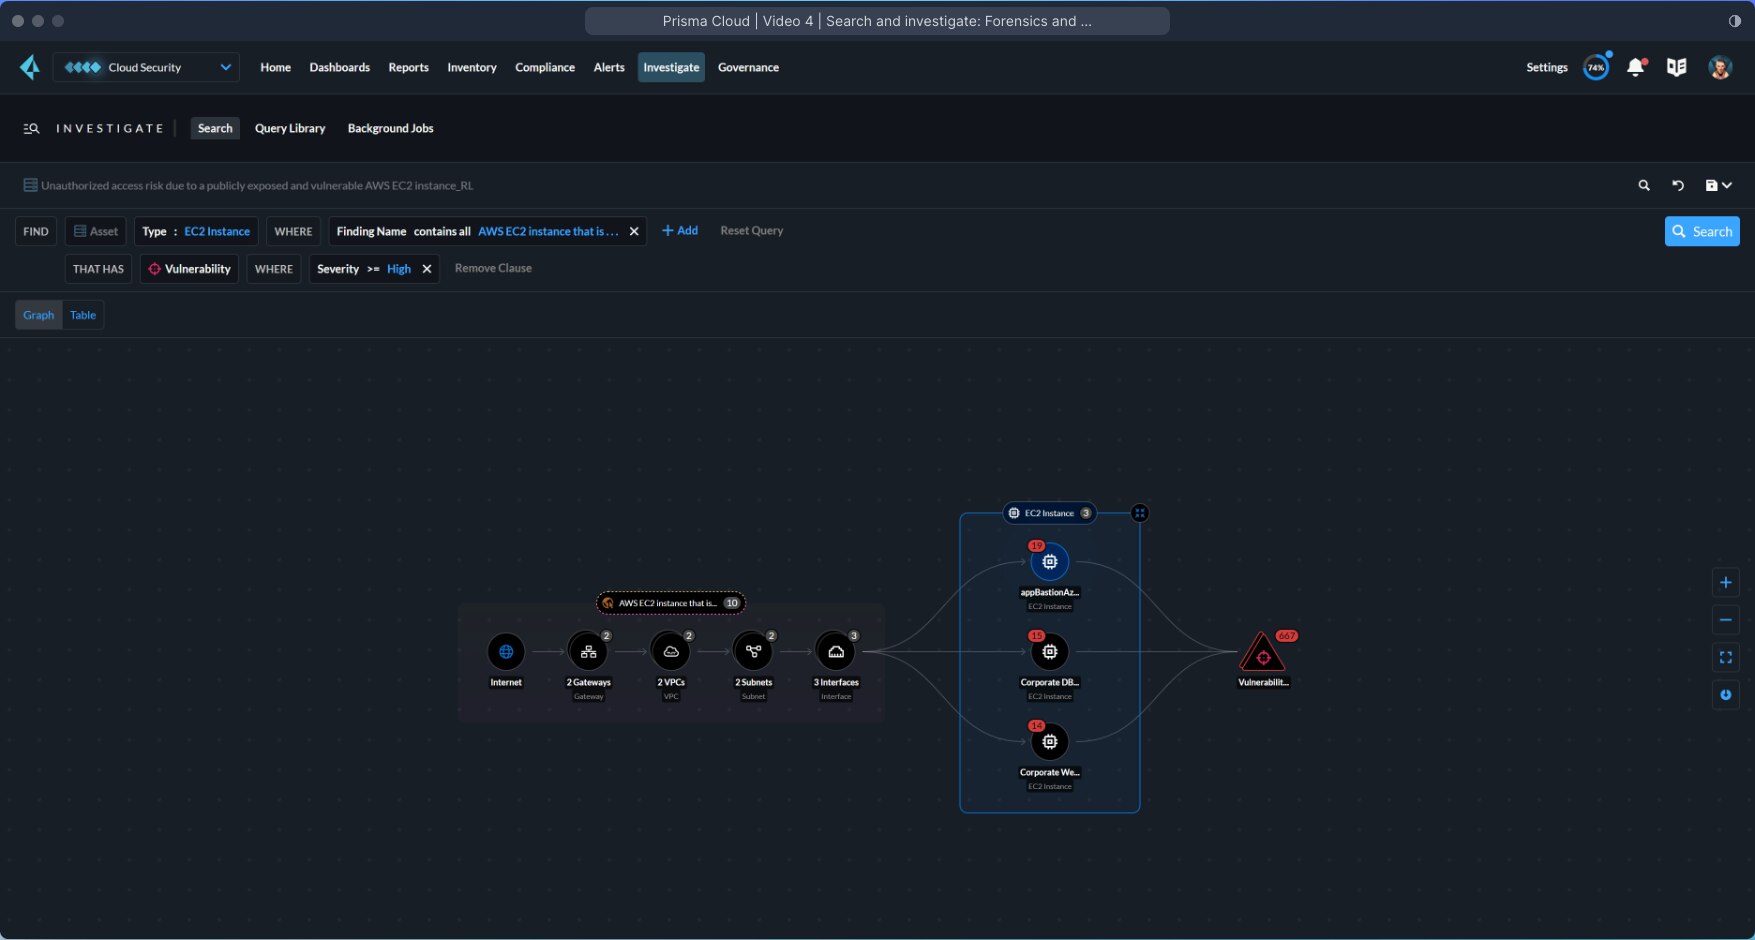Zoom in on the graph using the plus icon

(x=1725, y=582)
